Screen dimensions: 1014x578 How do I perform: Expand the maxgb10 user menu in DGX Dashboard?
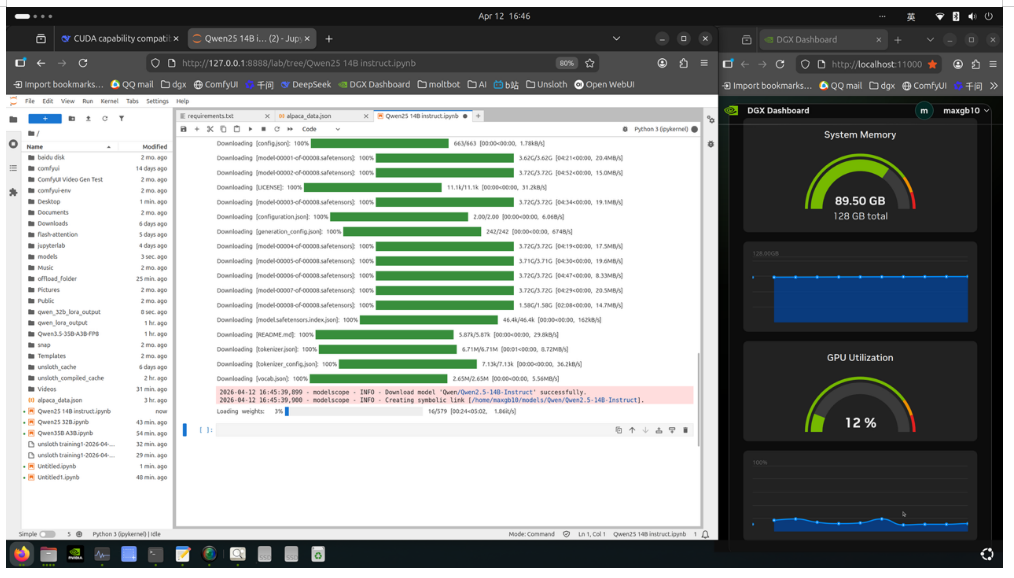965,111
